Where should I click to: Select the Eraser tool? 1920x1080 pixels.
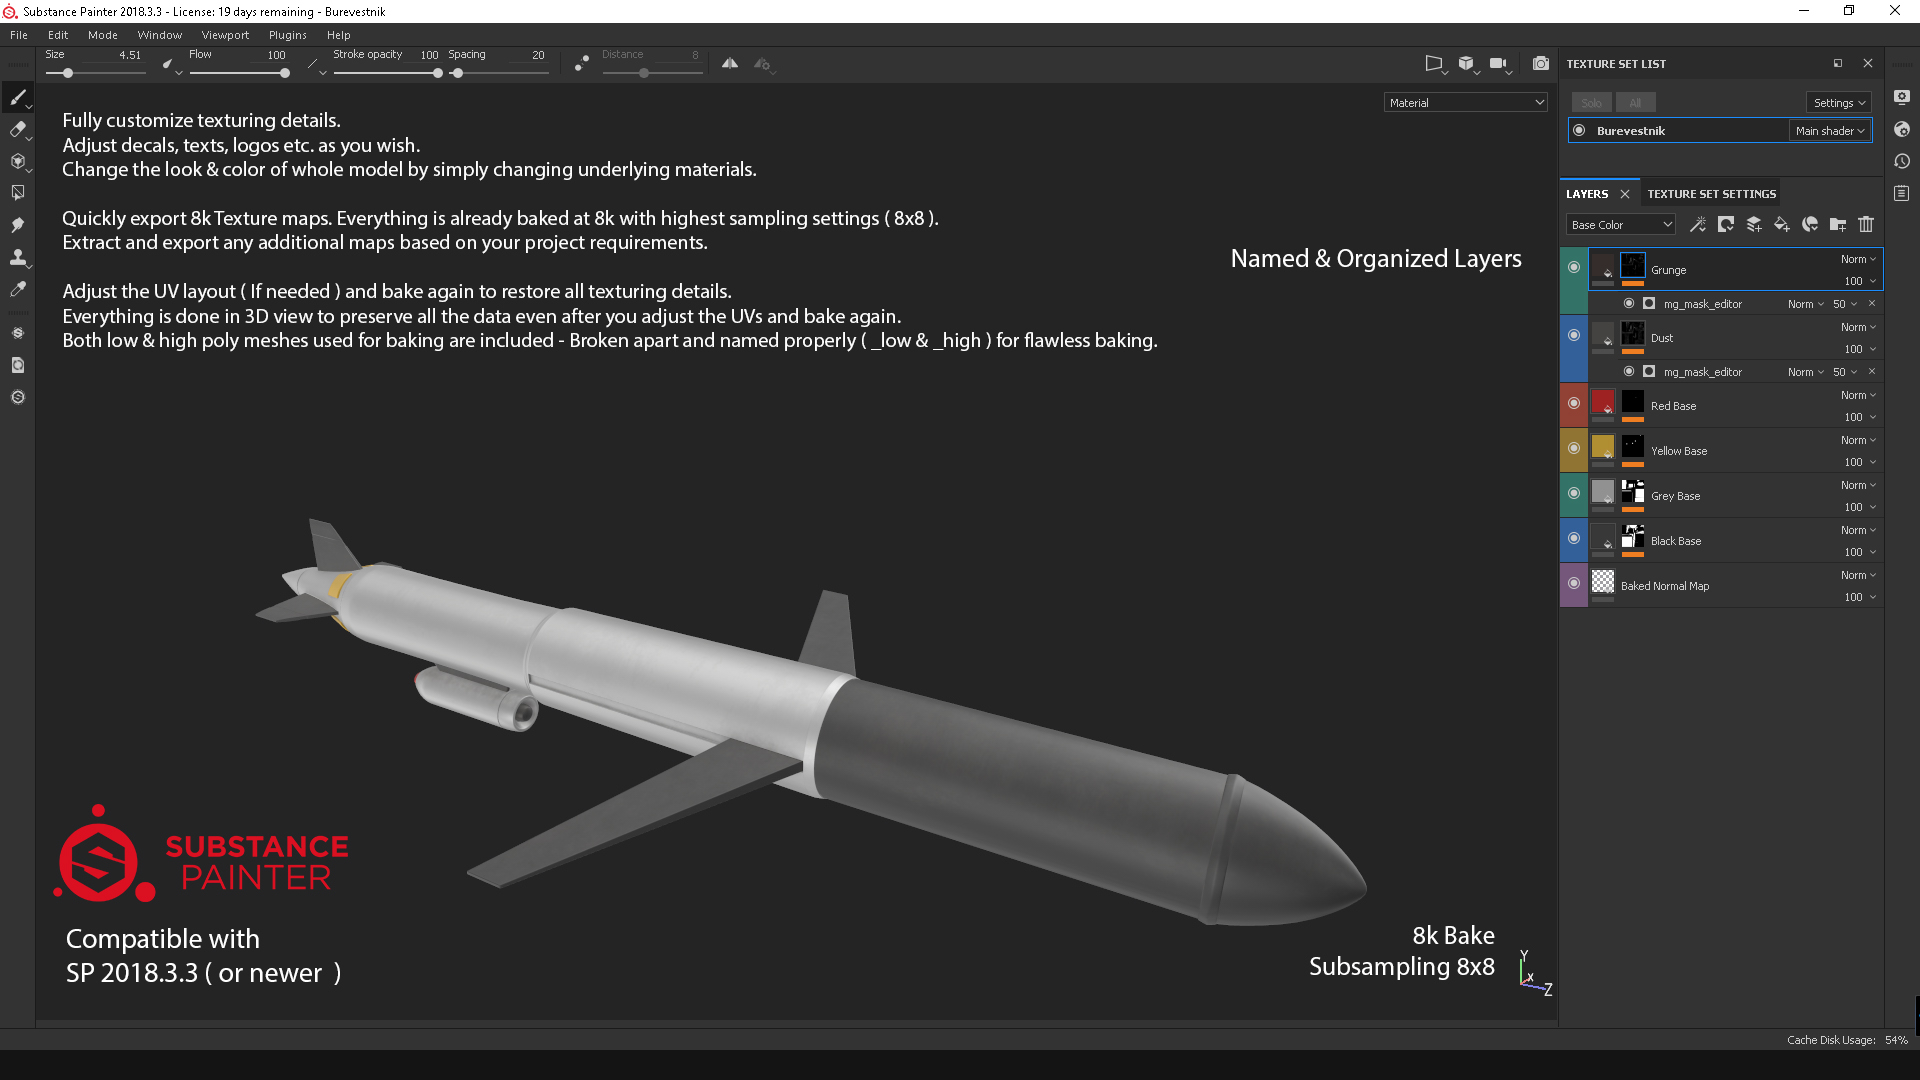(18, 129)
